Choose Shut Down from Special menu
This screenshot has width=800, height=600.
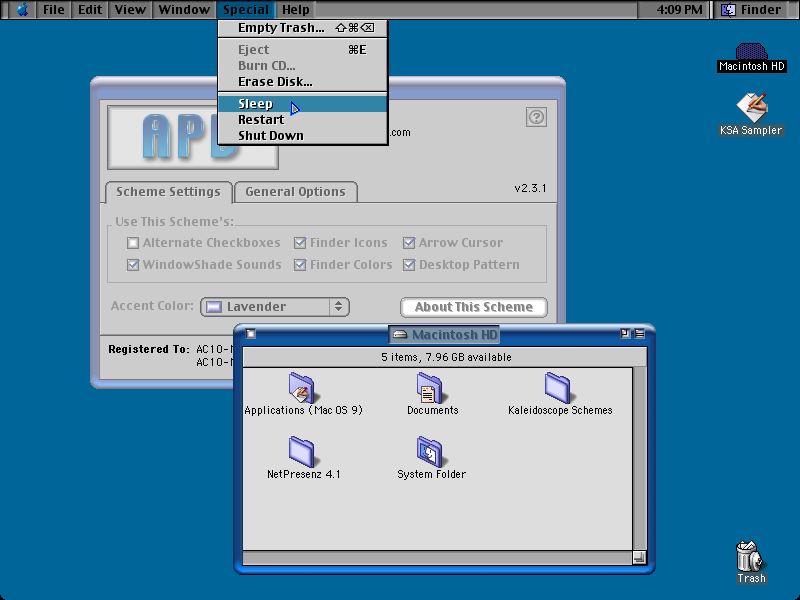click(303, 135)
